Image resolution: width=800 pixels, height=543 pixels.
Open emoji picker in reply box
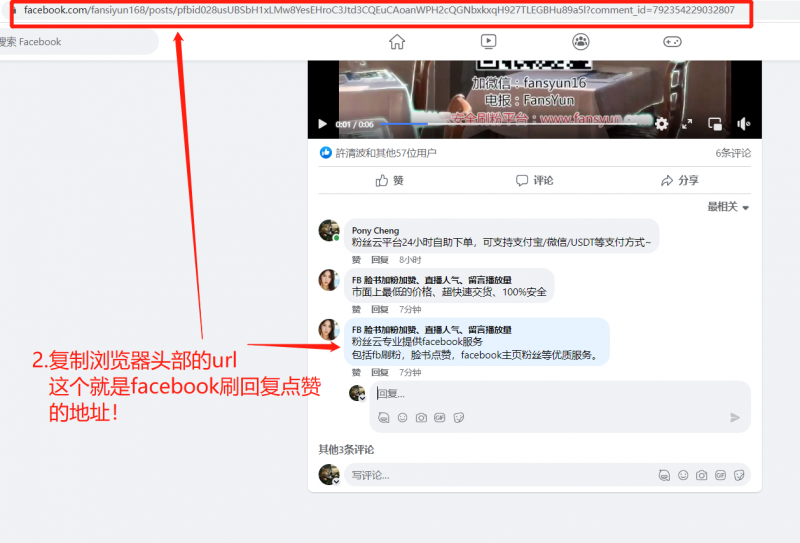[x=403, y=417]
